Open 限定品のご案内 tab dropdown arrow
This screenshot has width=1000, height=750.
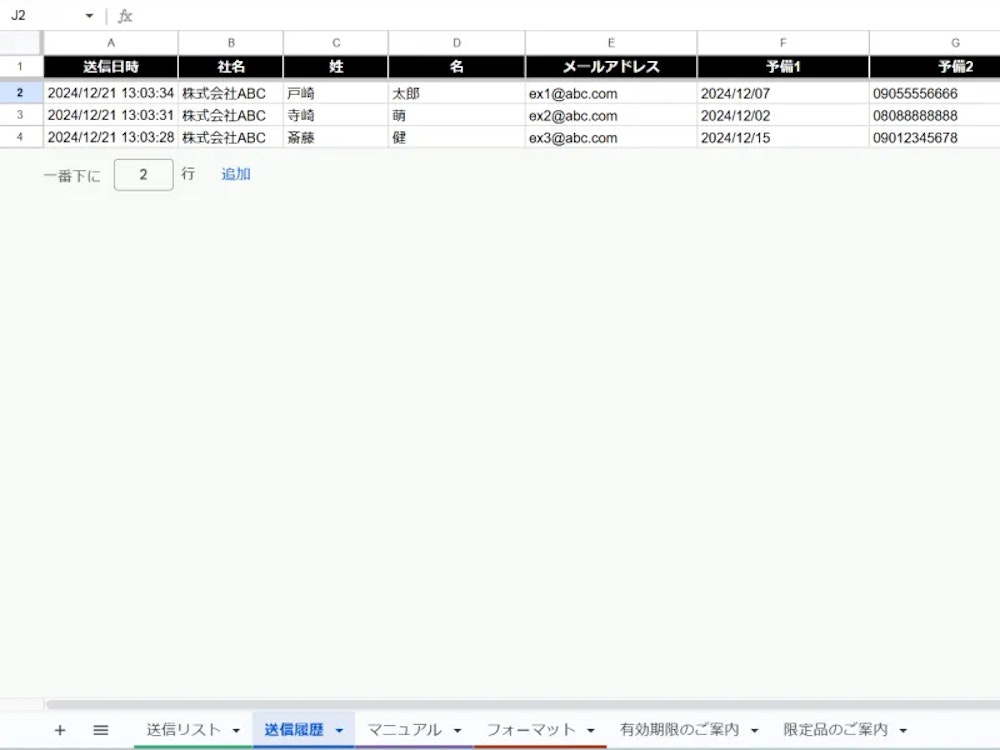coord(903,731)
